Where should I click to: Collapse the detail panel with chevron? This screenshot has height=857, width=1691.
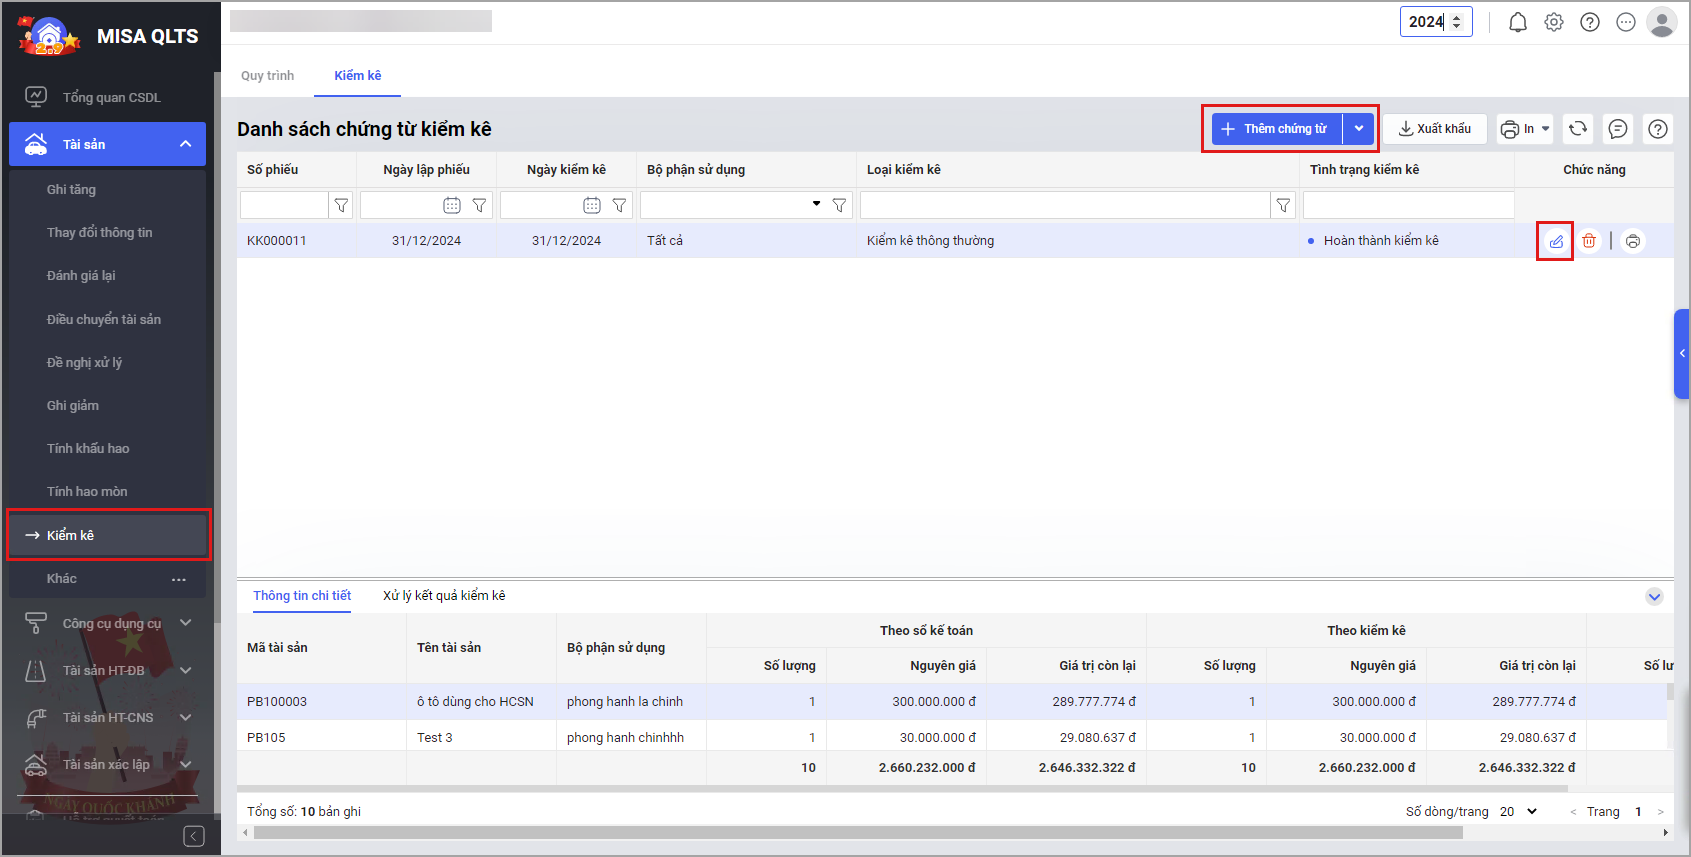[1654, 597]
